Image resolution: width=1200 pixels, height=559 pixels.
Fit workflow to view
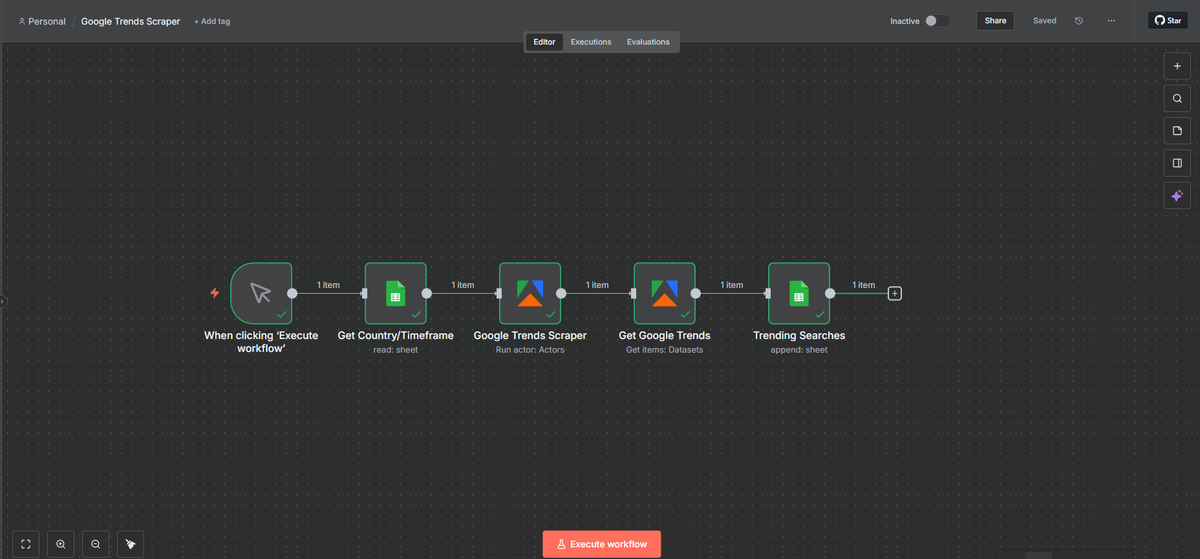pos(26,544)
